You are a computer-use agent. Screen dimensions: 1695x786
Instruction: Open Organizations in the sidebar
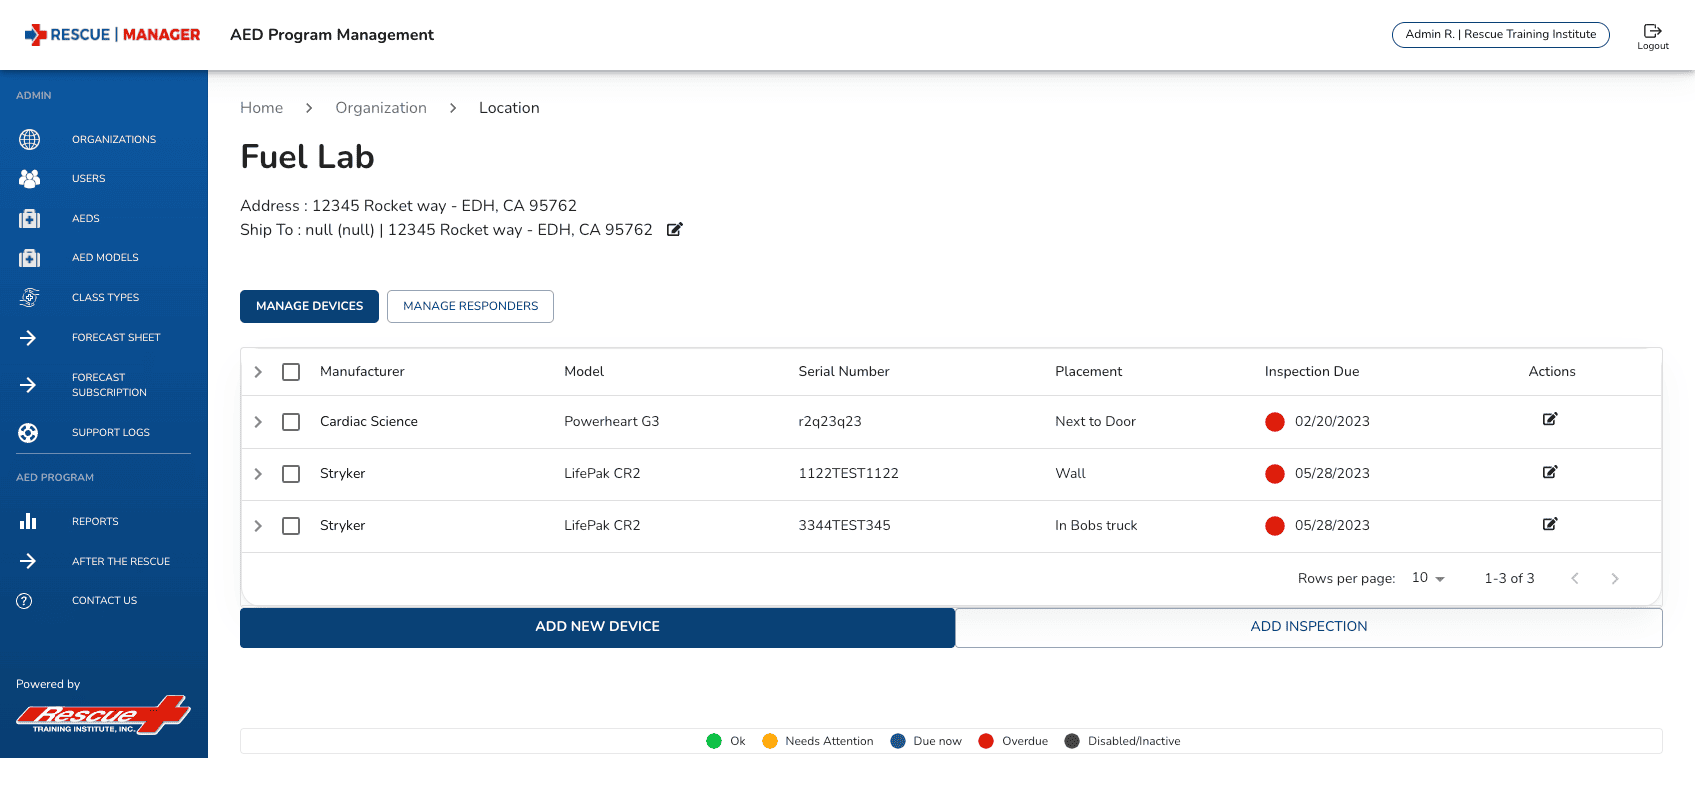click(114, 139)
